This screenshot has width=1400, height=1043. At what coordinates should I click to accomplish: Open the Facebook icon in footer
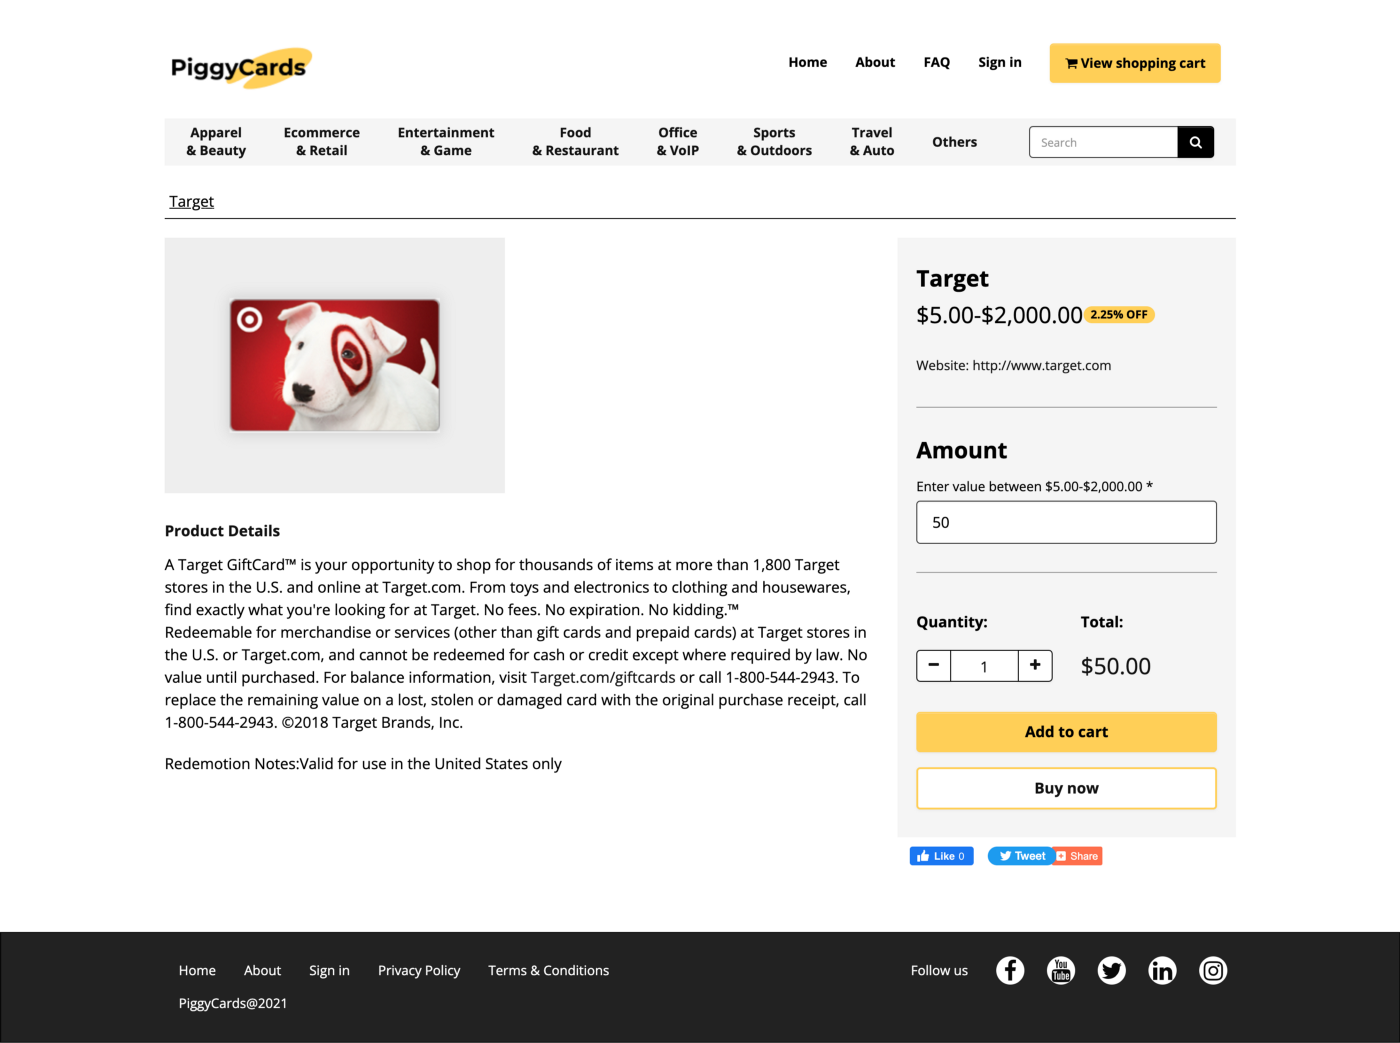[1010, 970]
